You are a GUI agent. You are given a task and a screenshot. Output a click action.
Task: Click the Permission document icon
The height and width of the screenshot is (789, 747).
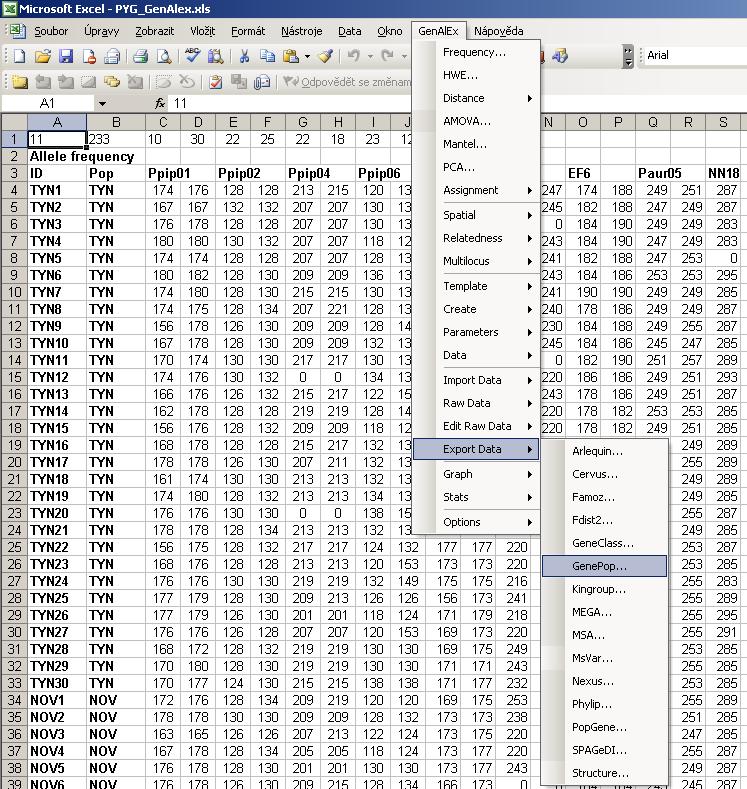(x=89, y=56)
